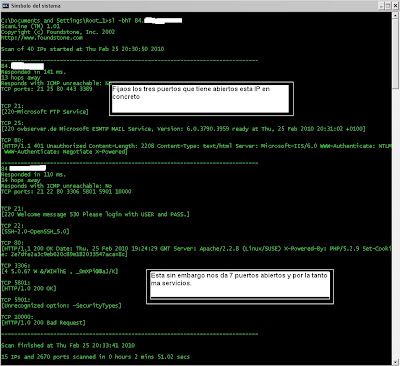
Task: Click the '[4 5.0.67' MySQL banner
Action: 60,271
